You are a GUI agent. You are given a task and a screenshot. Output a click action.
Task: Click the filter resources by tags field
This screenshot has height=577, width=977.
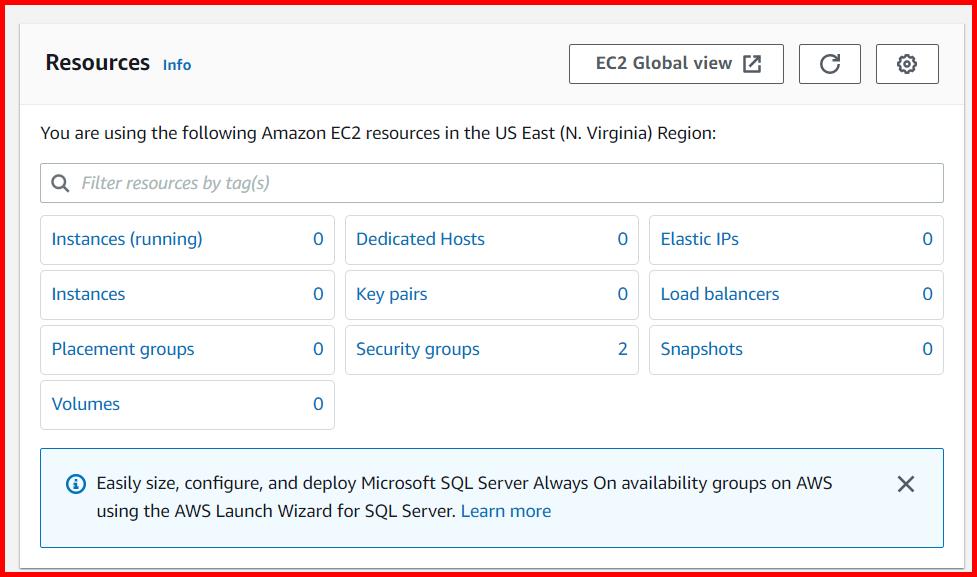[300, 182]
